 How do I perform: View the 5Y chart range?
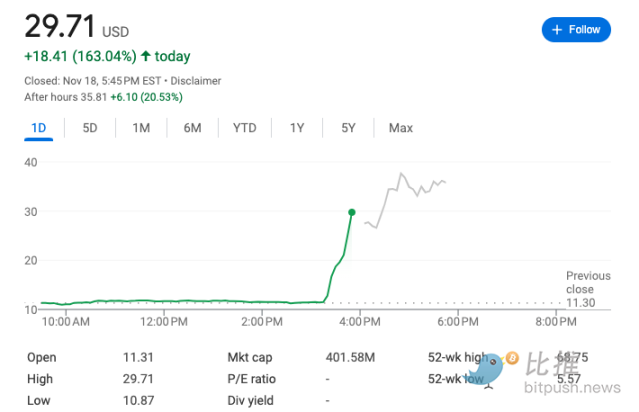[348, 128]
